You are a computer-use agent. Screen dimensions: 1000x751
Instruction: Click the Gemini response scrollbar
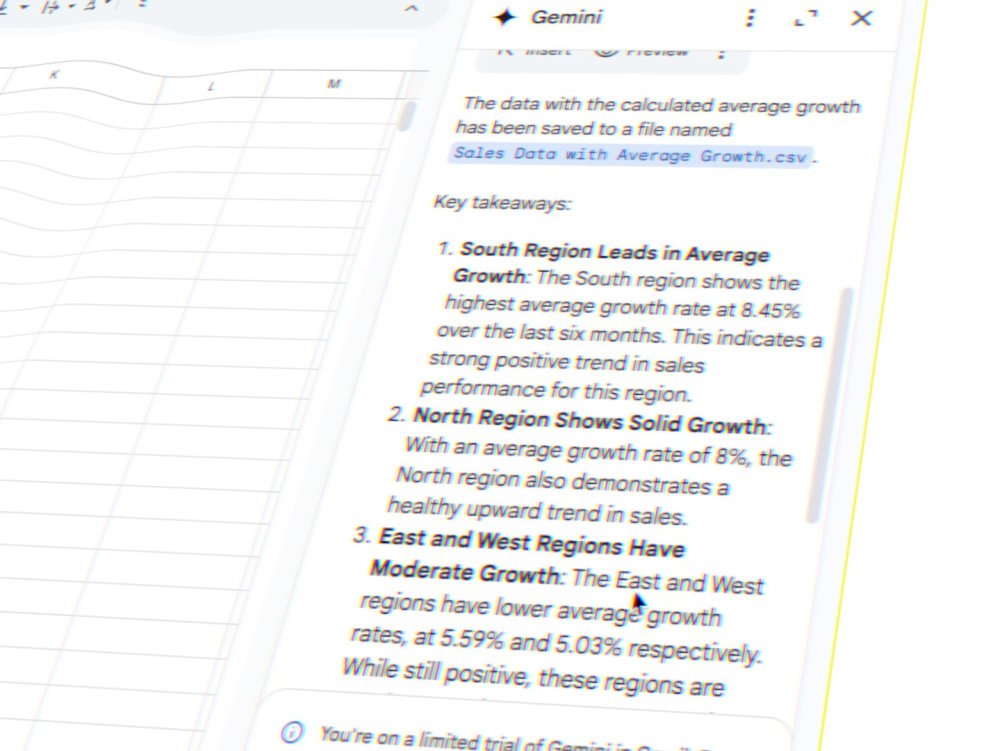(830, 405)
